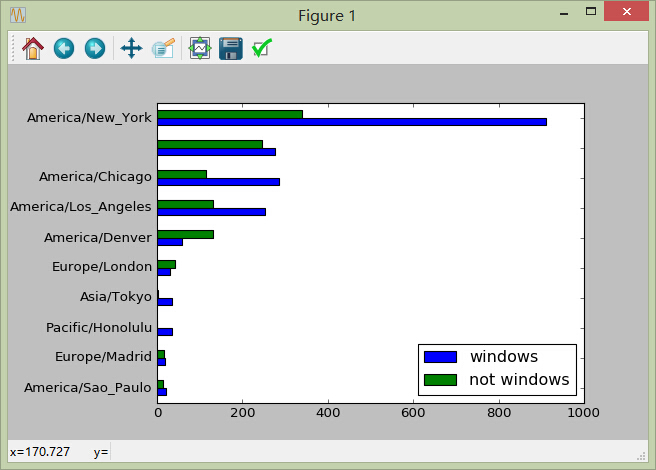656x470 pixels.
Task: Click the green New_York not windows bar
Action: 230,114
